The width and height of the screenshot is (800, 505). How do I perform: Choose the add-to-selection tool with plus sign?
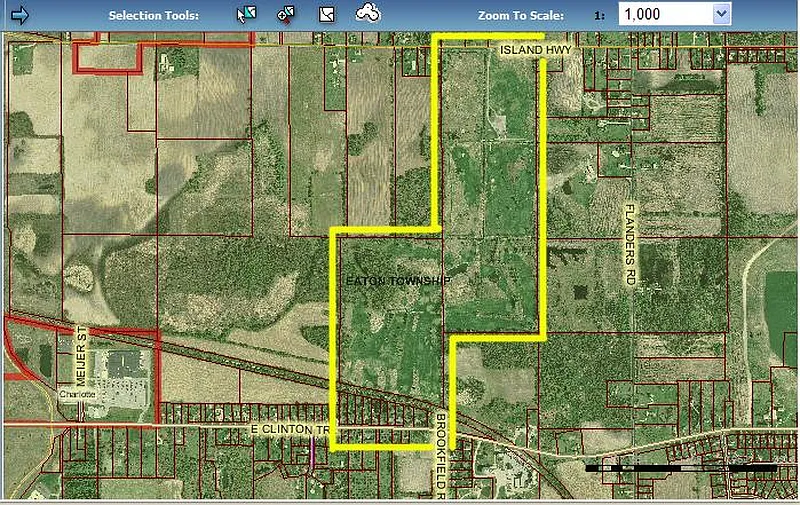tap(286, 14)
